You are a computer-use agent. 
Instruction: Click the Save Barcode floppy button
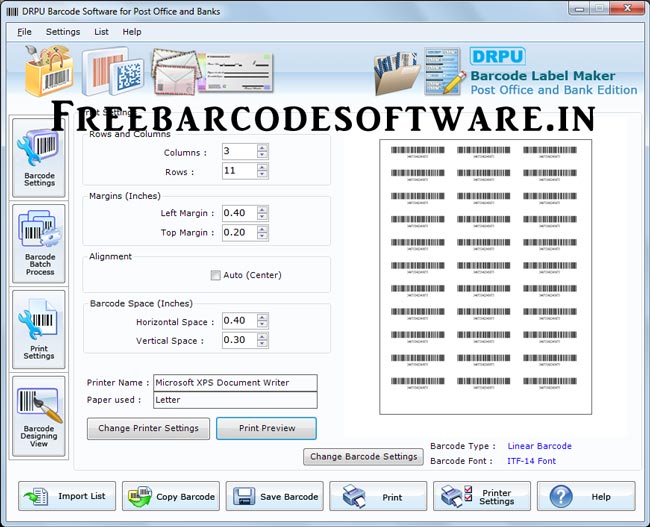coord(274,496)
